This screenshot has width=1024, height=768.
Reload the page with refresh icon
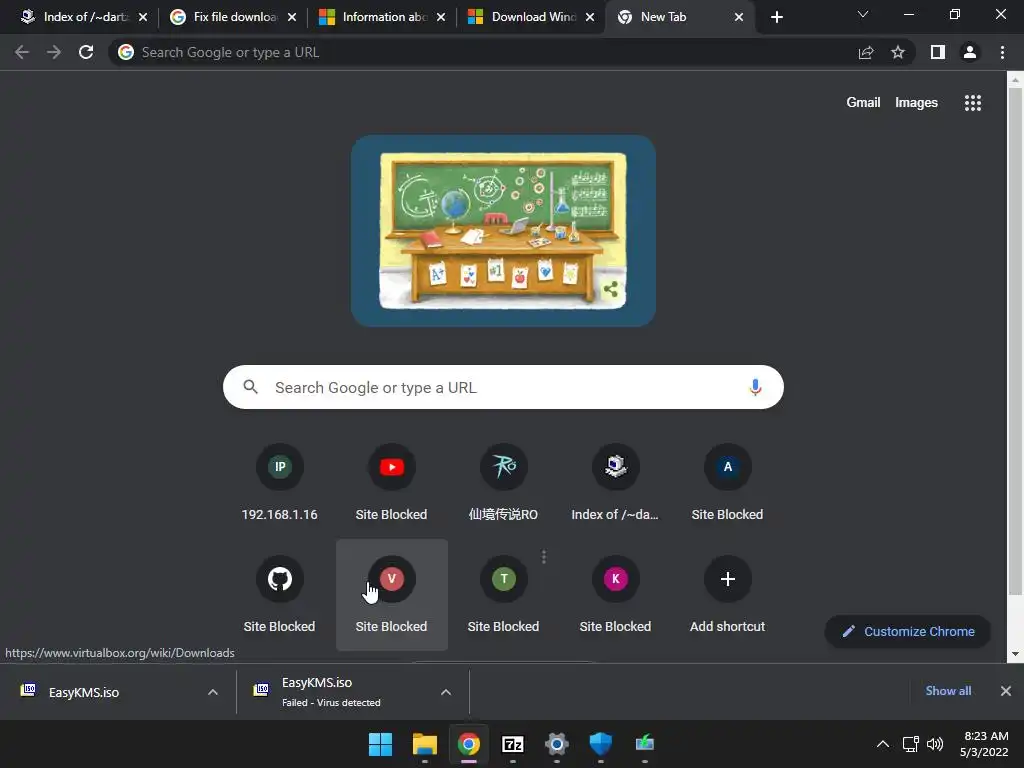86,52
